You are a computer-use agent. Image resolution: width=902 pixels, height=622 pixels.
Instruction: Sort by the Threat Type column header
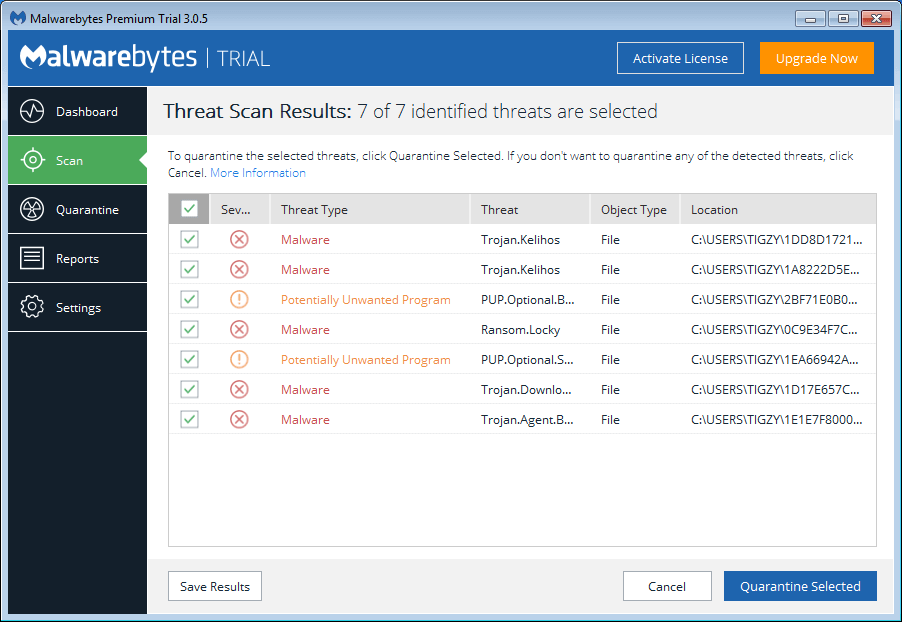click(x=314, y=210)
